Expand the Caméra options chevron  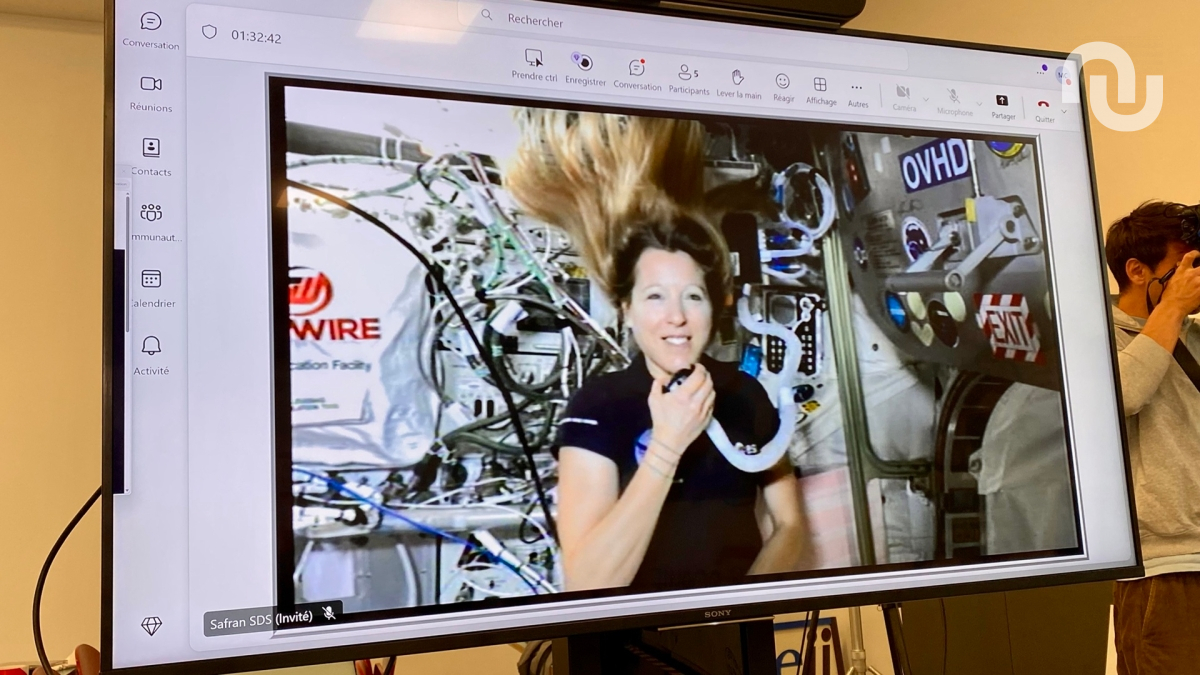925,99
